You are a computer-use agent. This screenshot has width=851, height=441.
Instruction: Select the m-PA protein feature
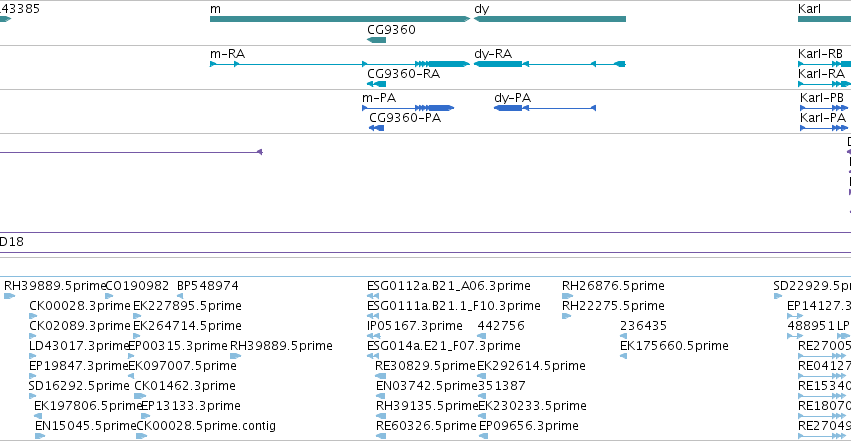point(408,108)
